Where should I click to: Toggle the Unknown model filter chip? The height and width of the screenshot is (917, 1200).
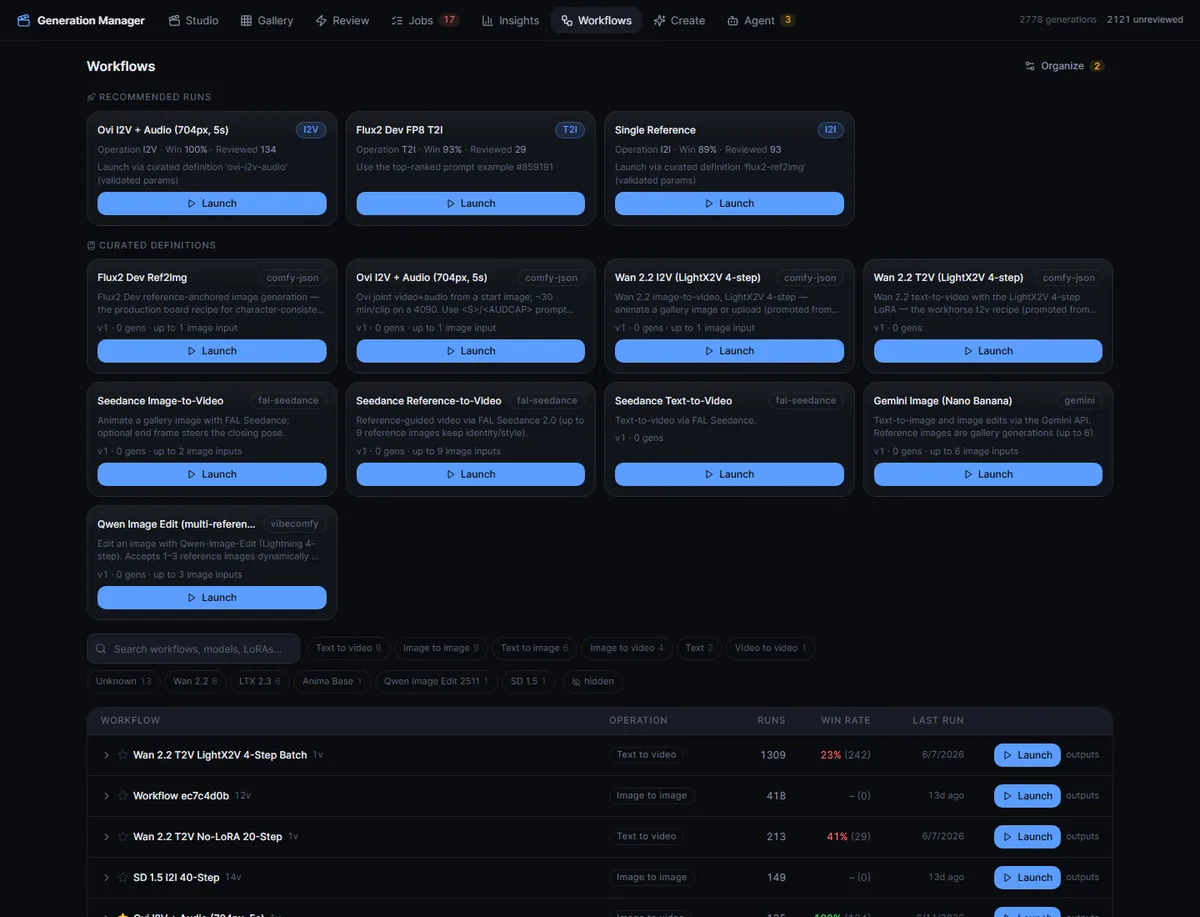[124, 681]
